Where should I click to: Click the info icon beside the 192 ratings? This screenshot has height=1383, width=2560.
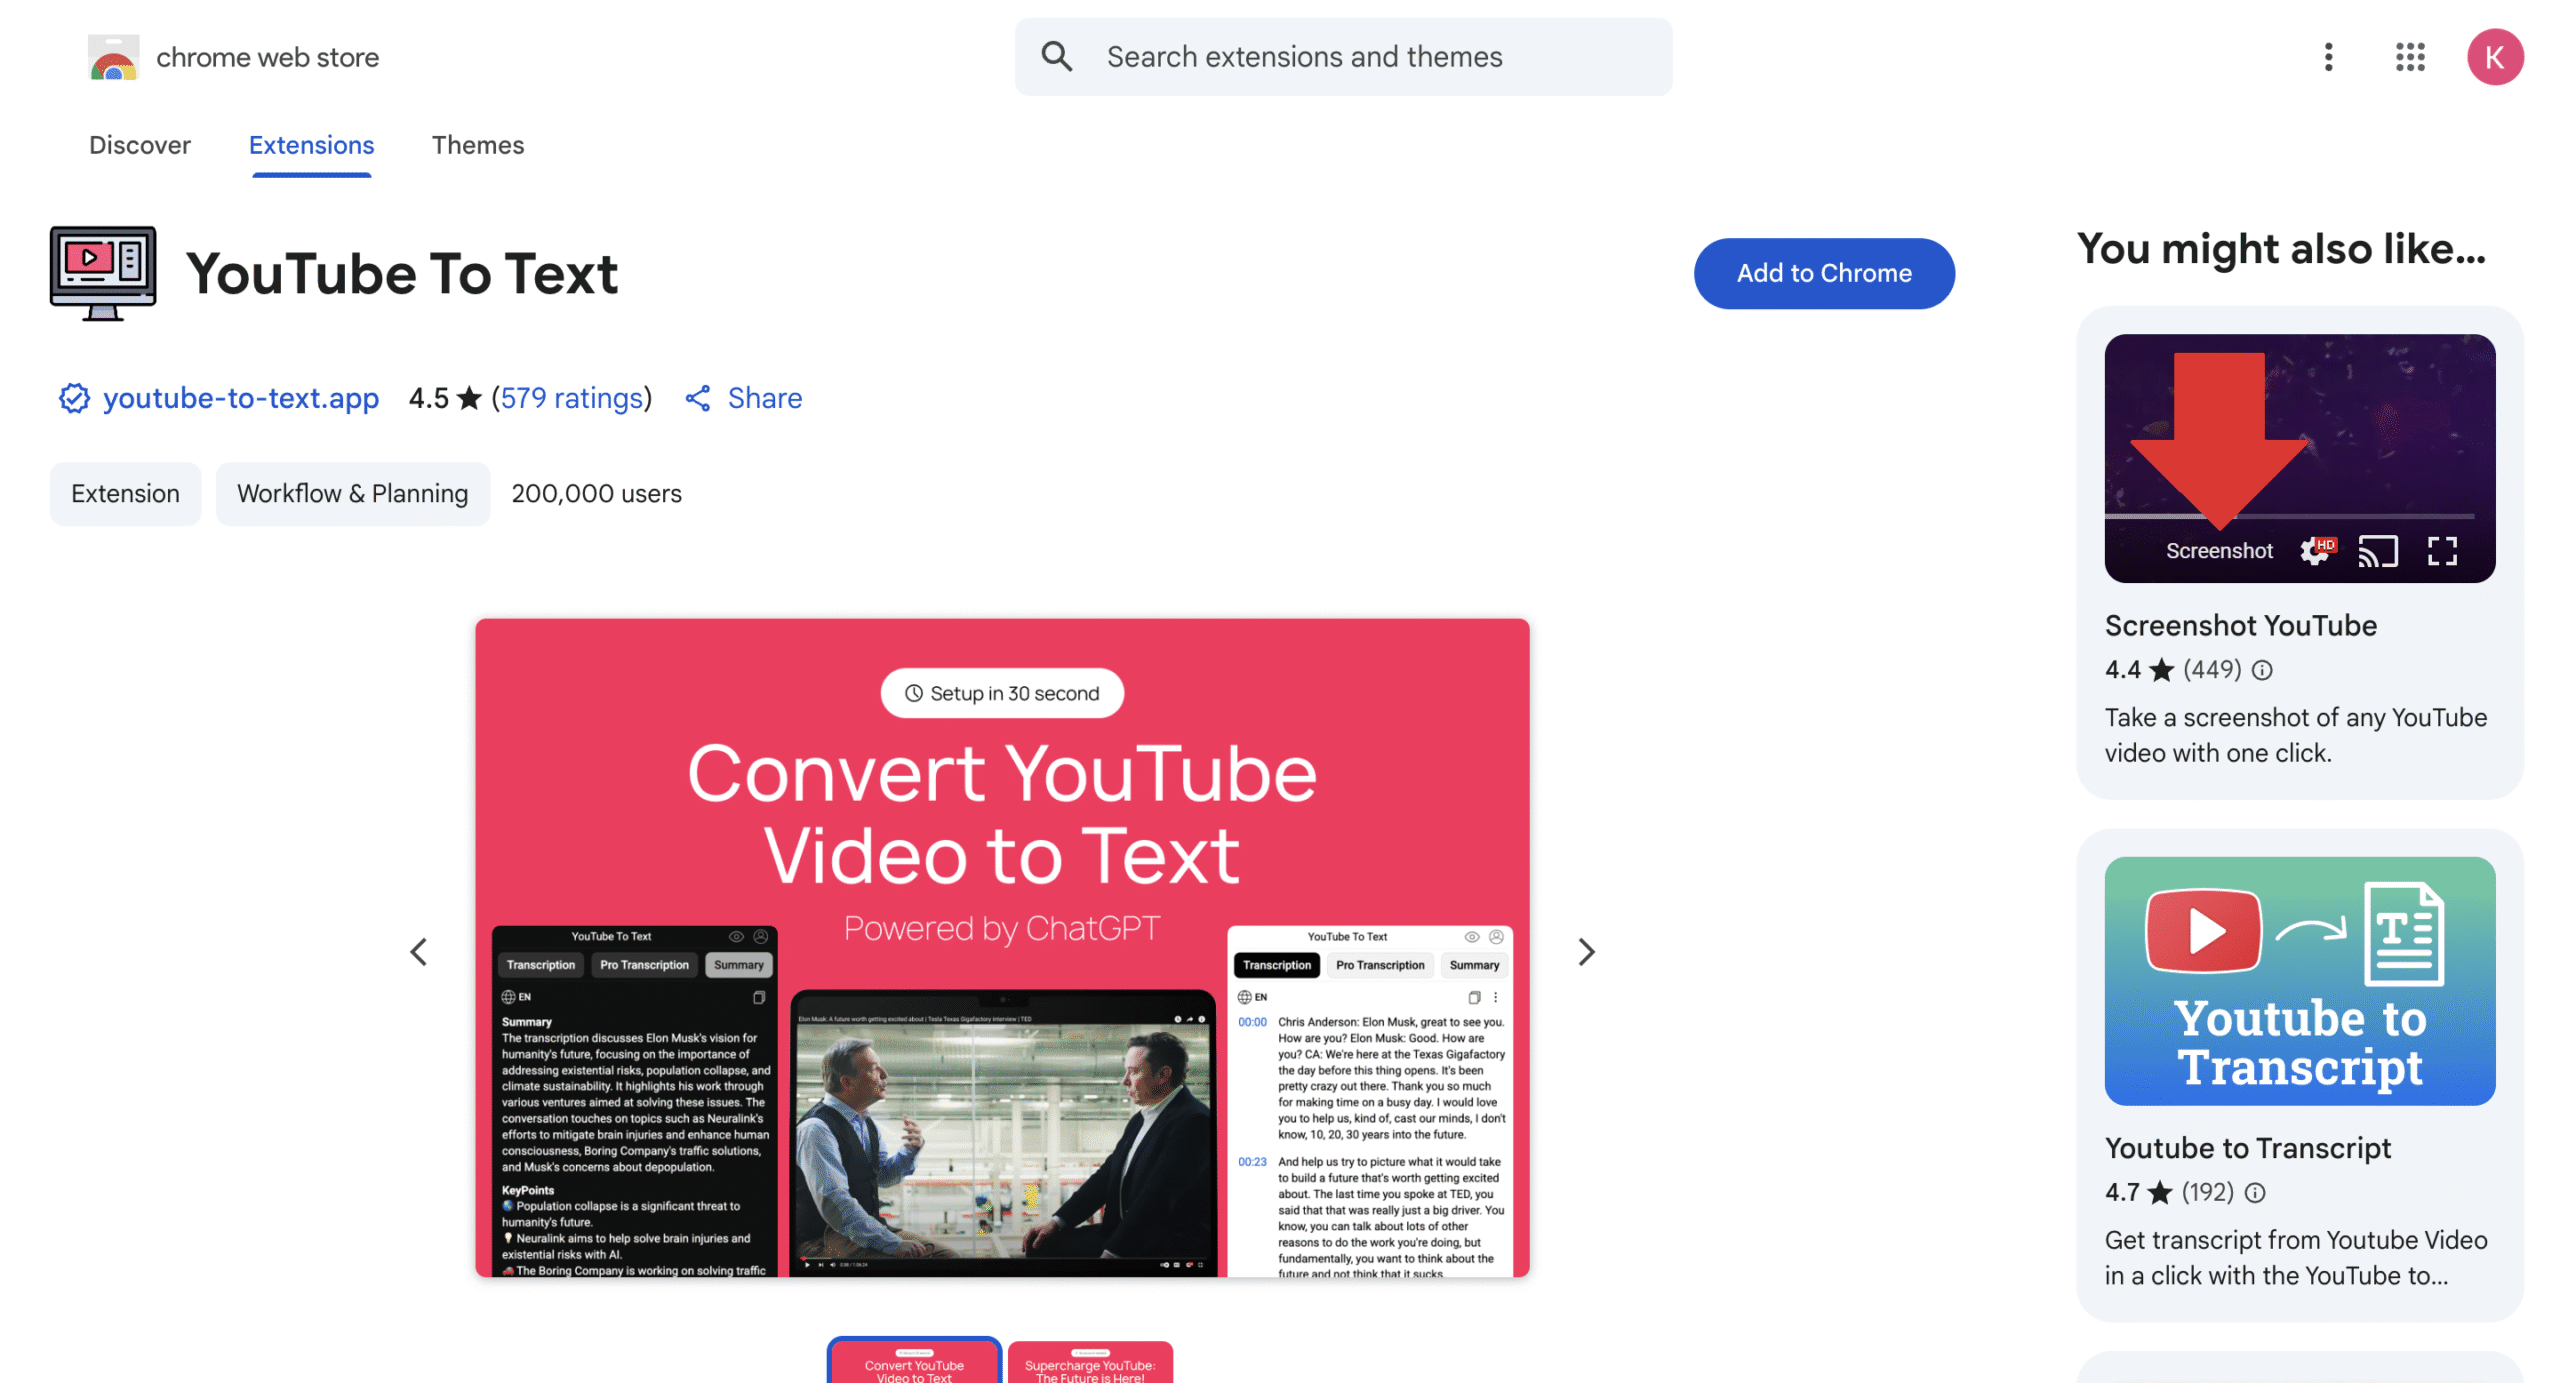click(x=2254, y=1192)
